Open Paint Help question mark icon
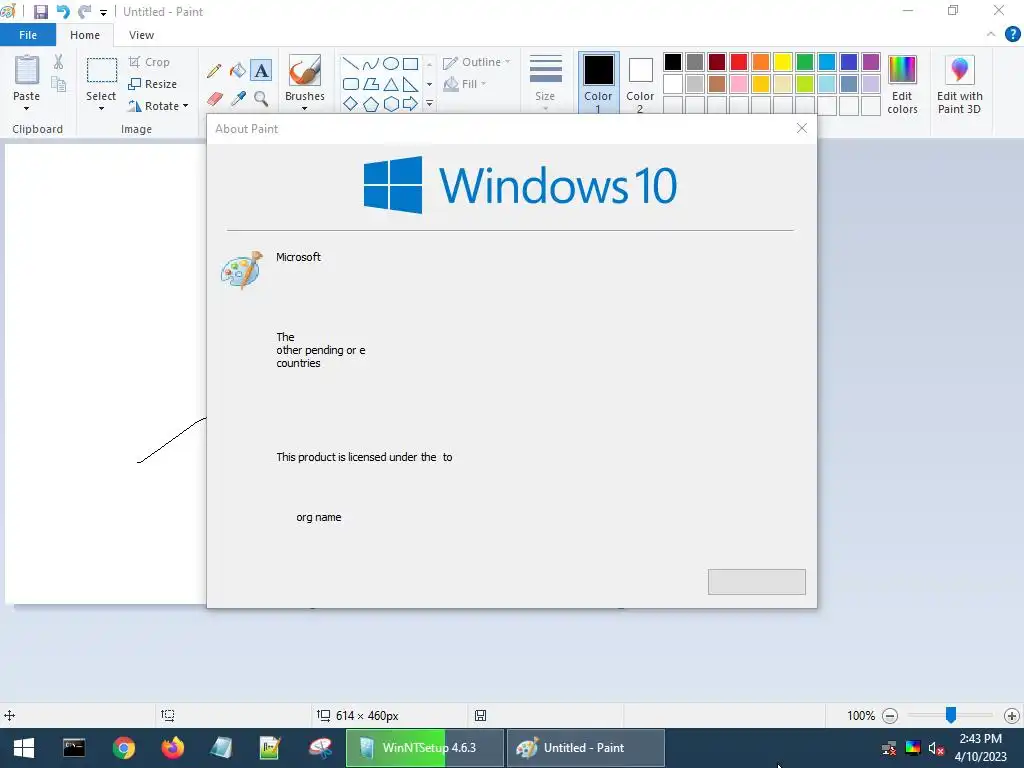 coord(1012,34)
